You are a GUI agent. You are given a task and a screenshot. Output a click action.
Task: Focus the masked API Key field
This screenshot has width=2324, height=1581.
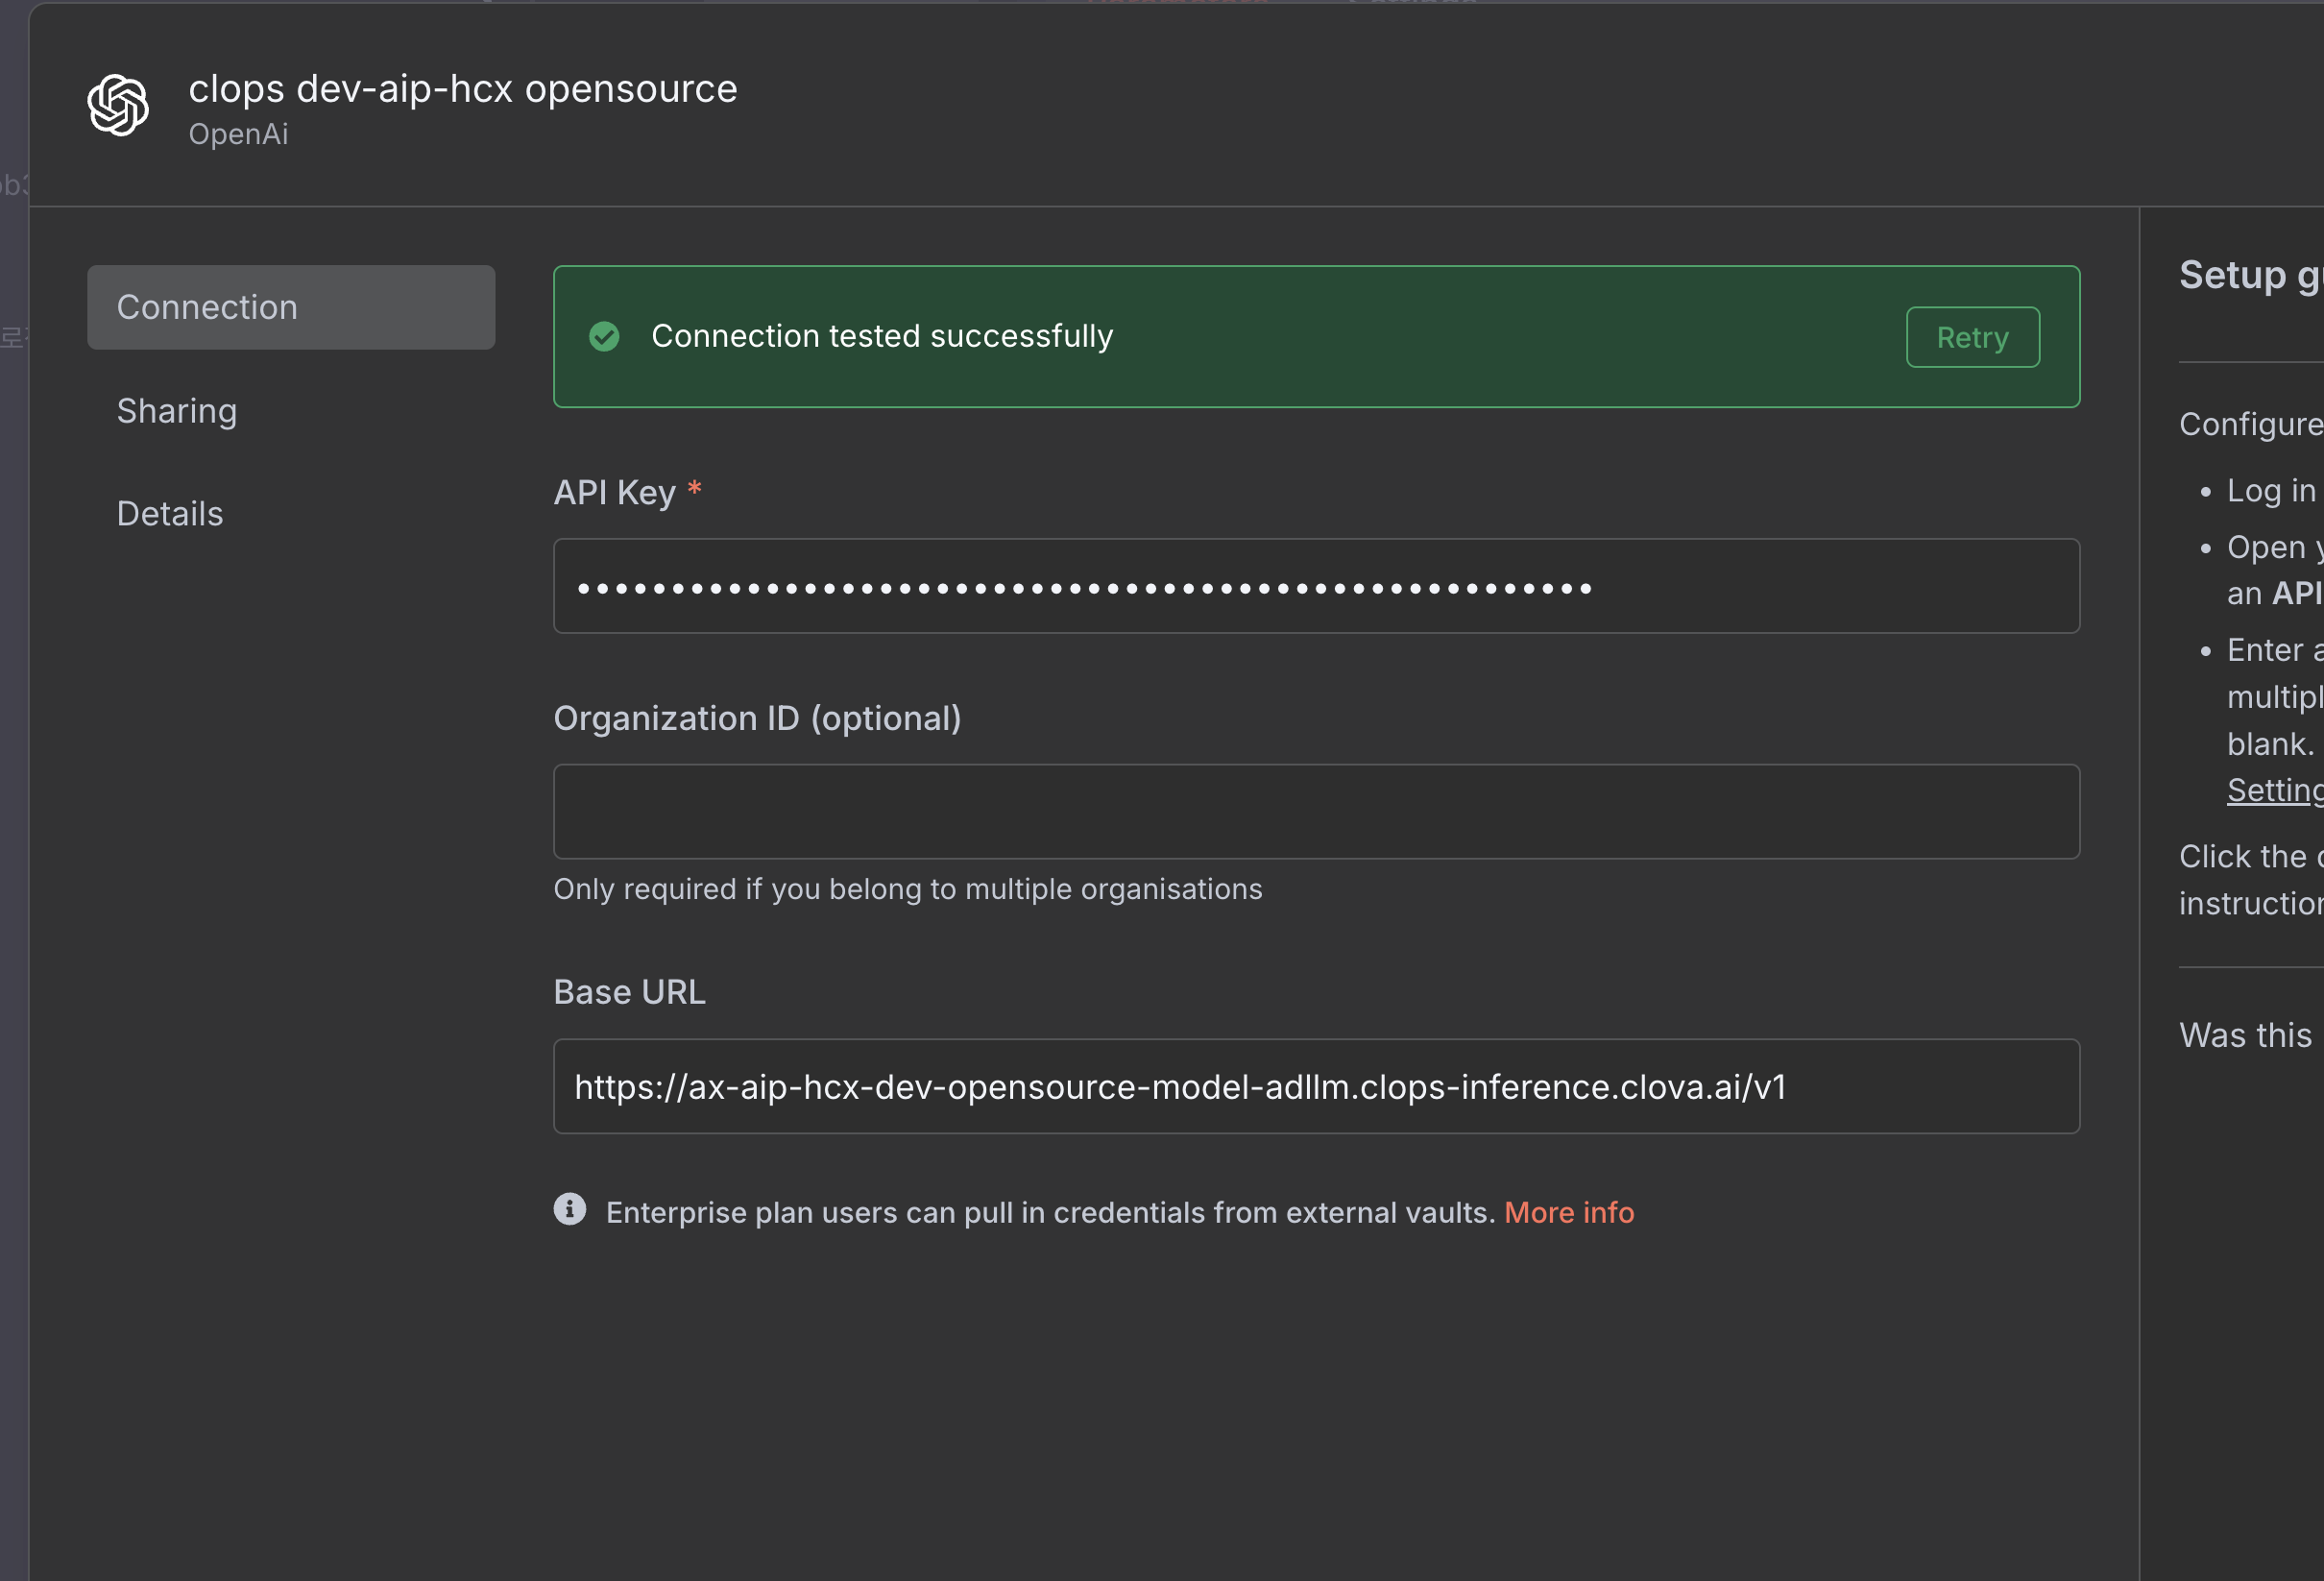(1316, 587)
